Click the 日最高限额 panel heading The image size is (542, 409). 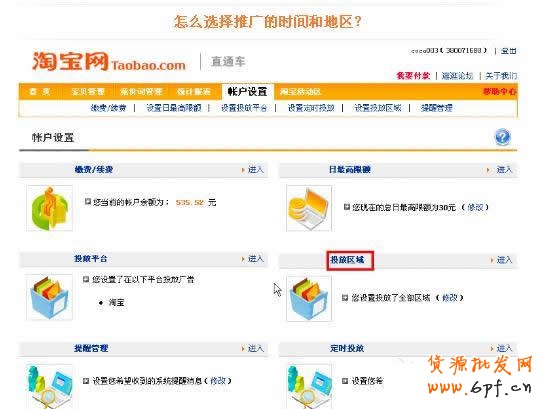coord(349,169)
